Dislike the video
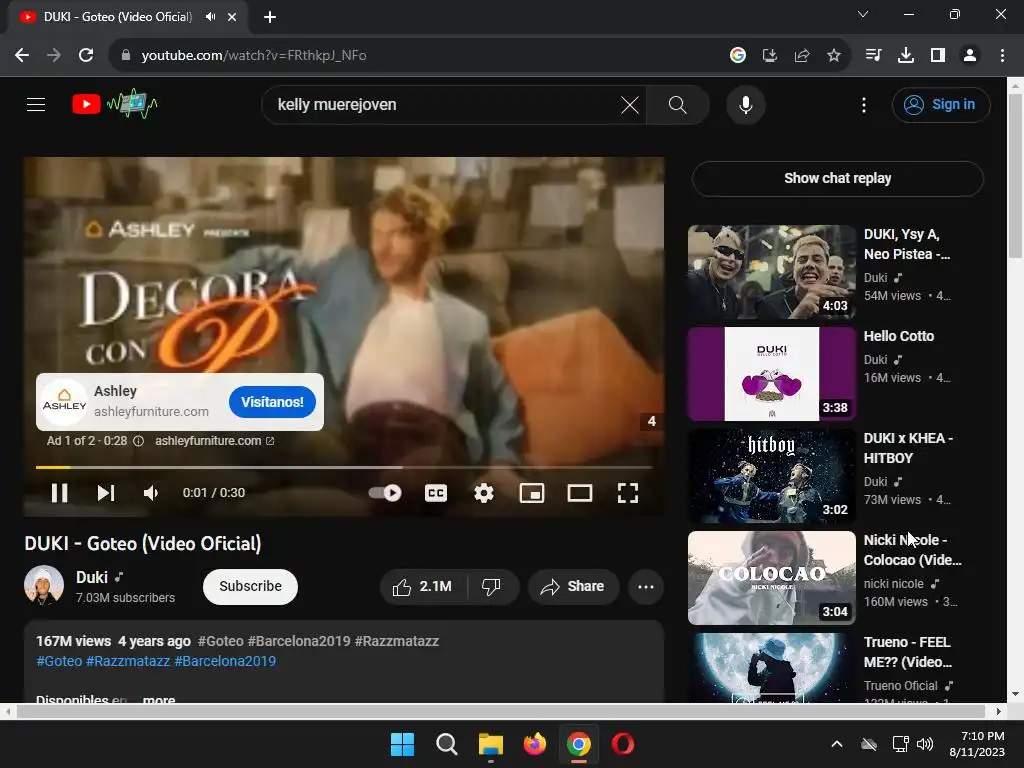 [x=492, y=586]
